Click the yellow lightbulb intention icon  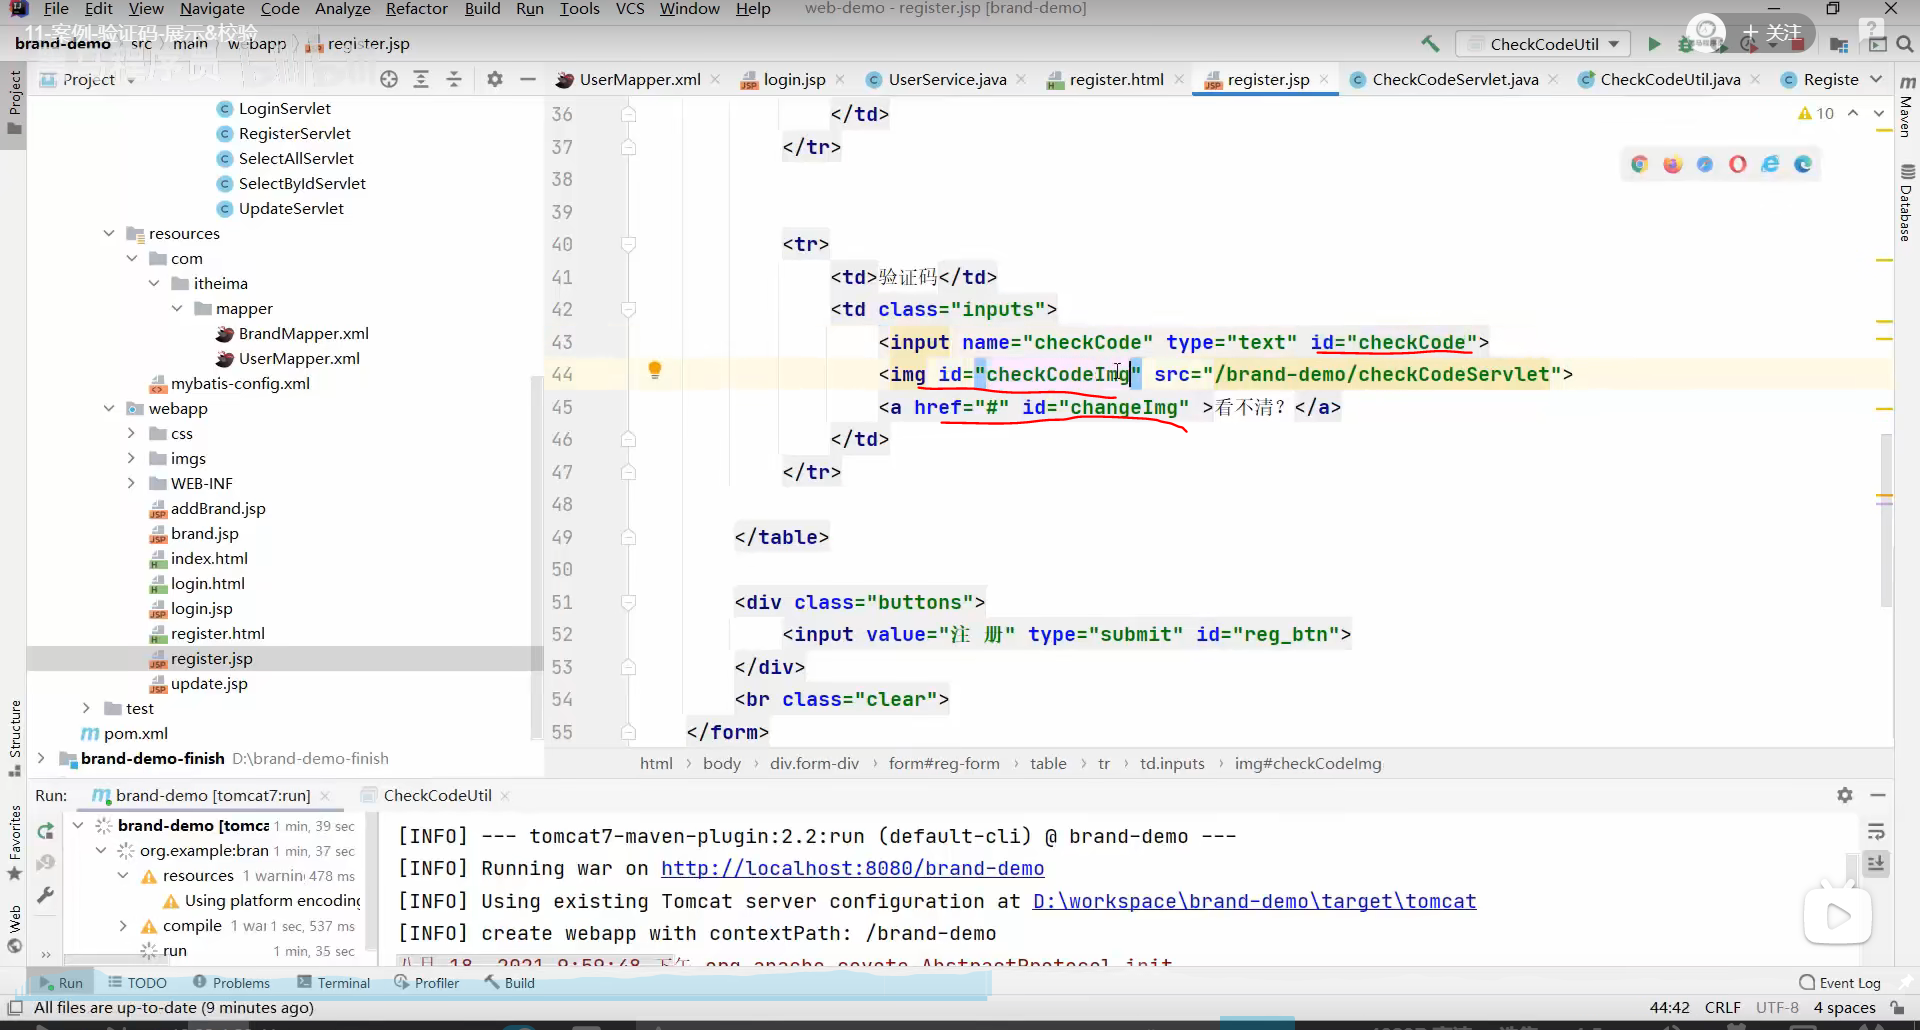pyautogui.click(x=655, y=371)
